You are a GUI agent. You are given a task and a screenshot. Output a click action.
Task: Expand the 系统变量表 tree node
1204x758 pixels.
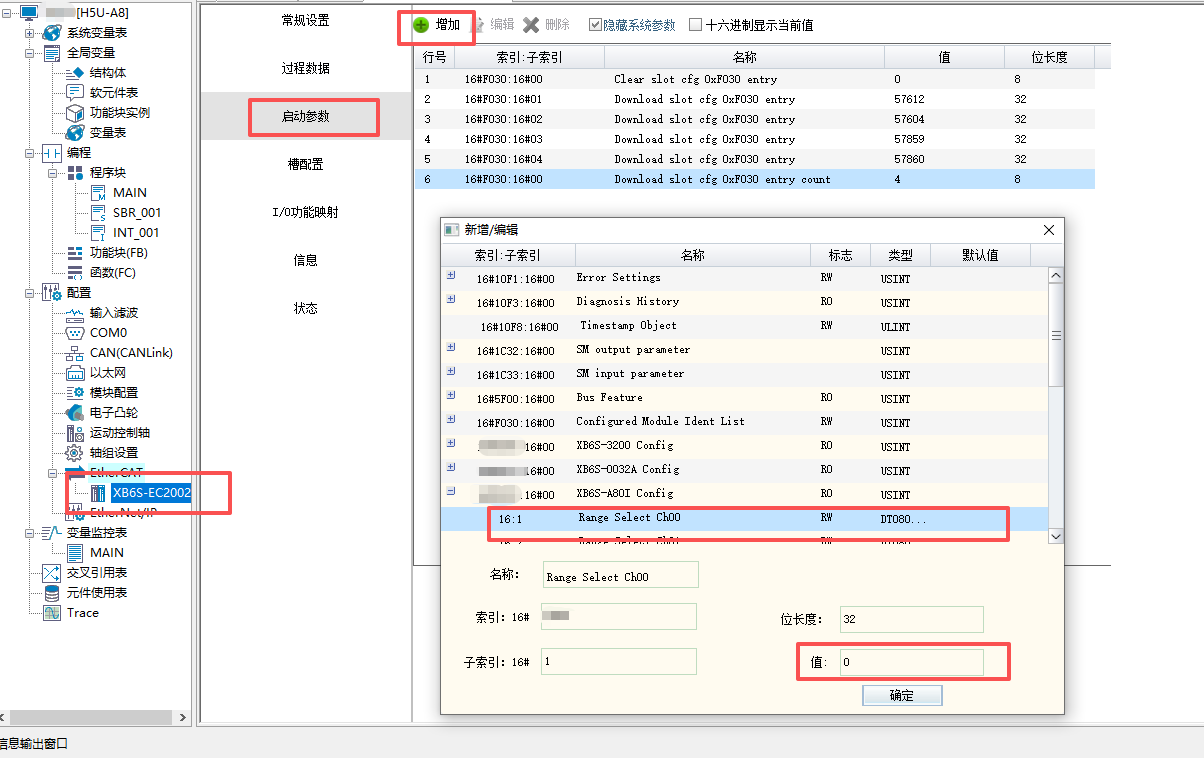(x=29, y=33)
